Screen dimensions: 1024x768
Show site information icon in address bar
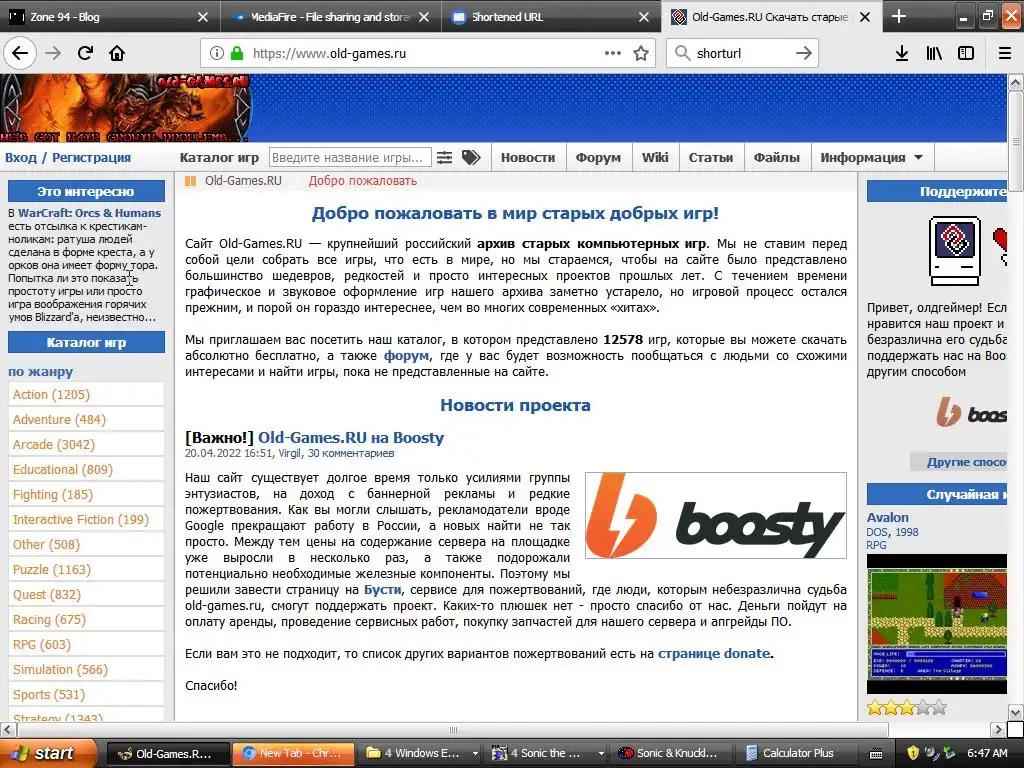(x=217, y=53)
